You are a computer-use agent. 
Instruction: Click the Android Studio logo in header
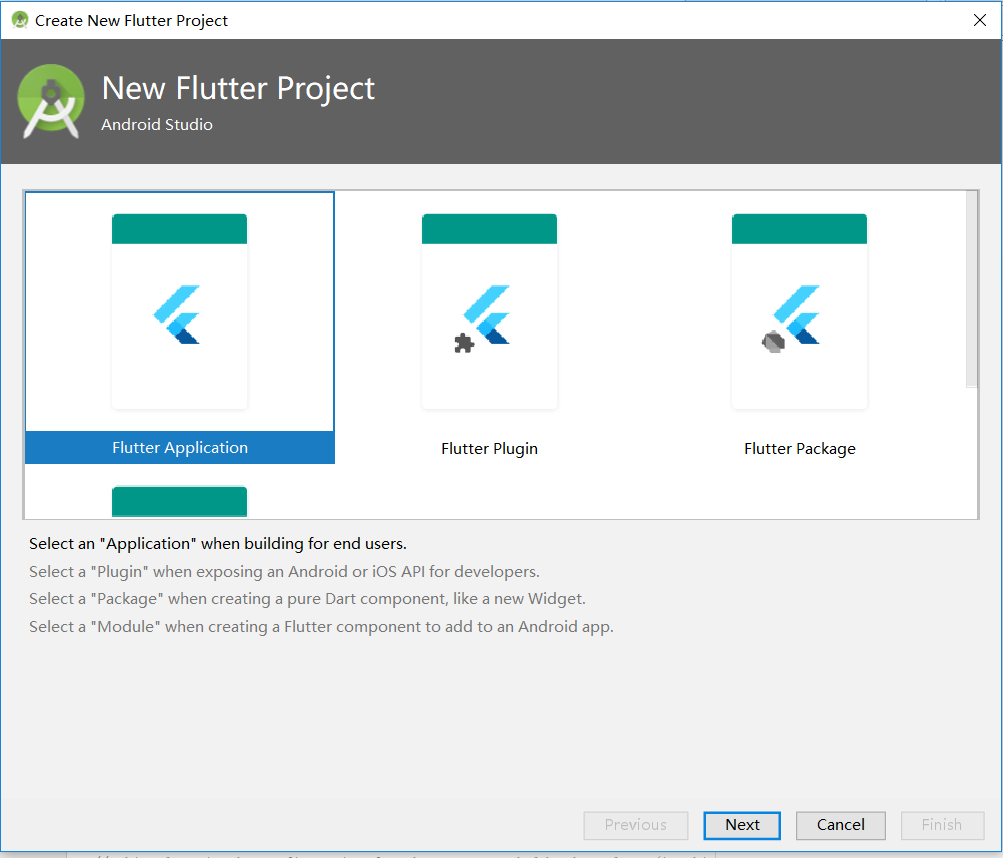coord(51,101)
